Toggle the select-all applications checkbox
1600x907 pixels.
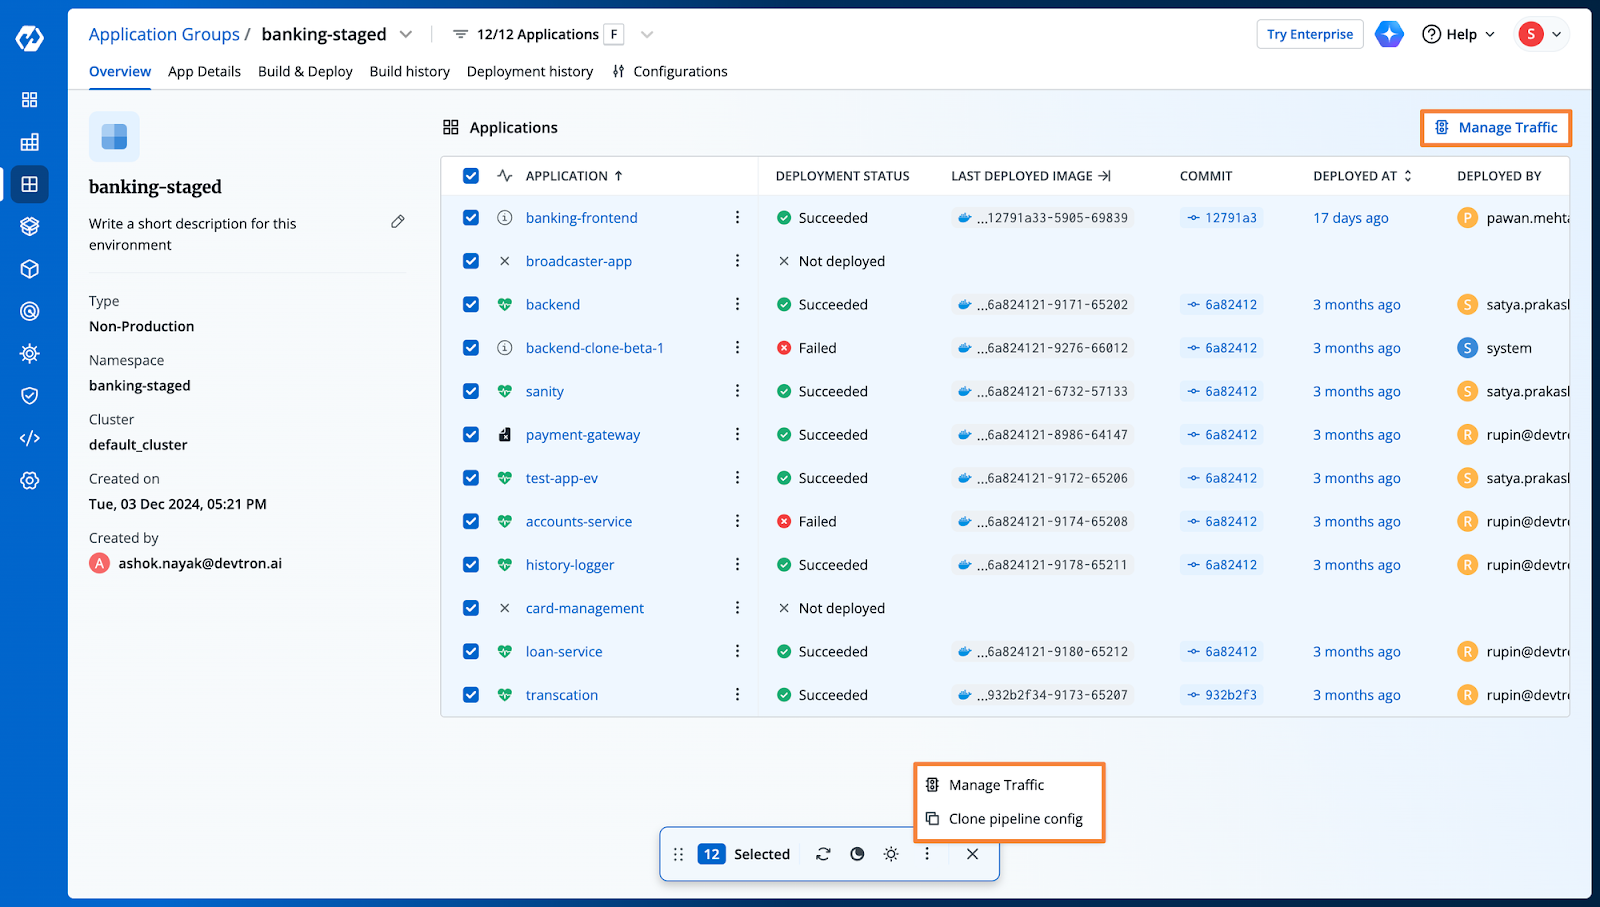pos(471,176)
